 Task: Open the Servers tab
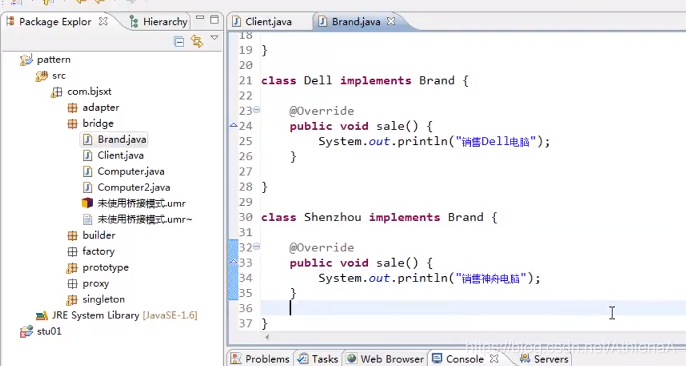[x=544, y=359]
